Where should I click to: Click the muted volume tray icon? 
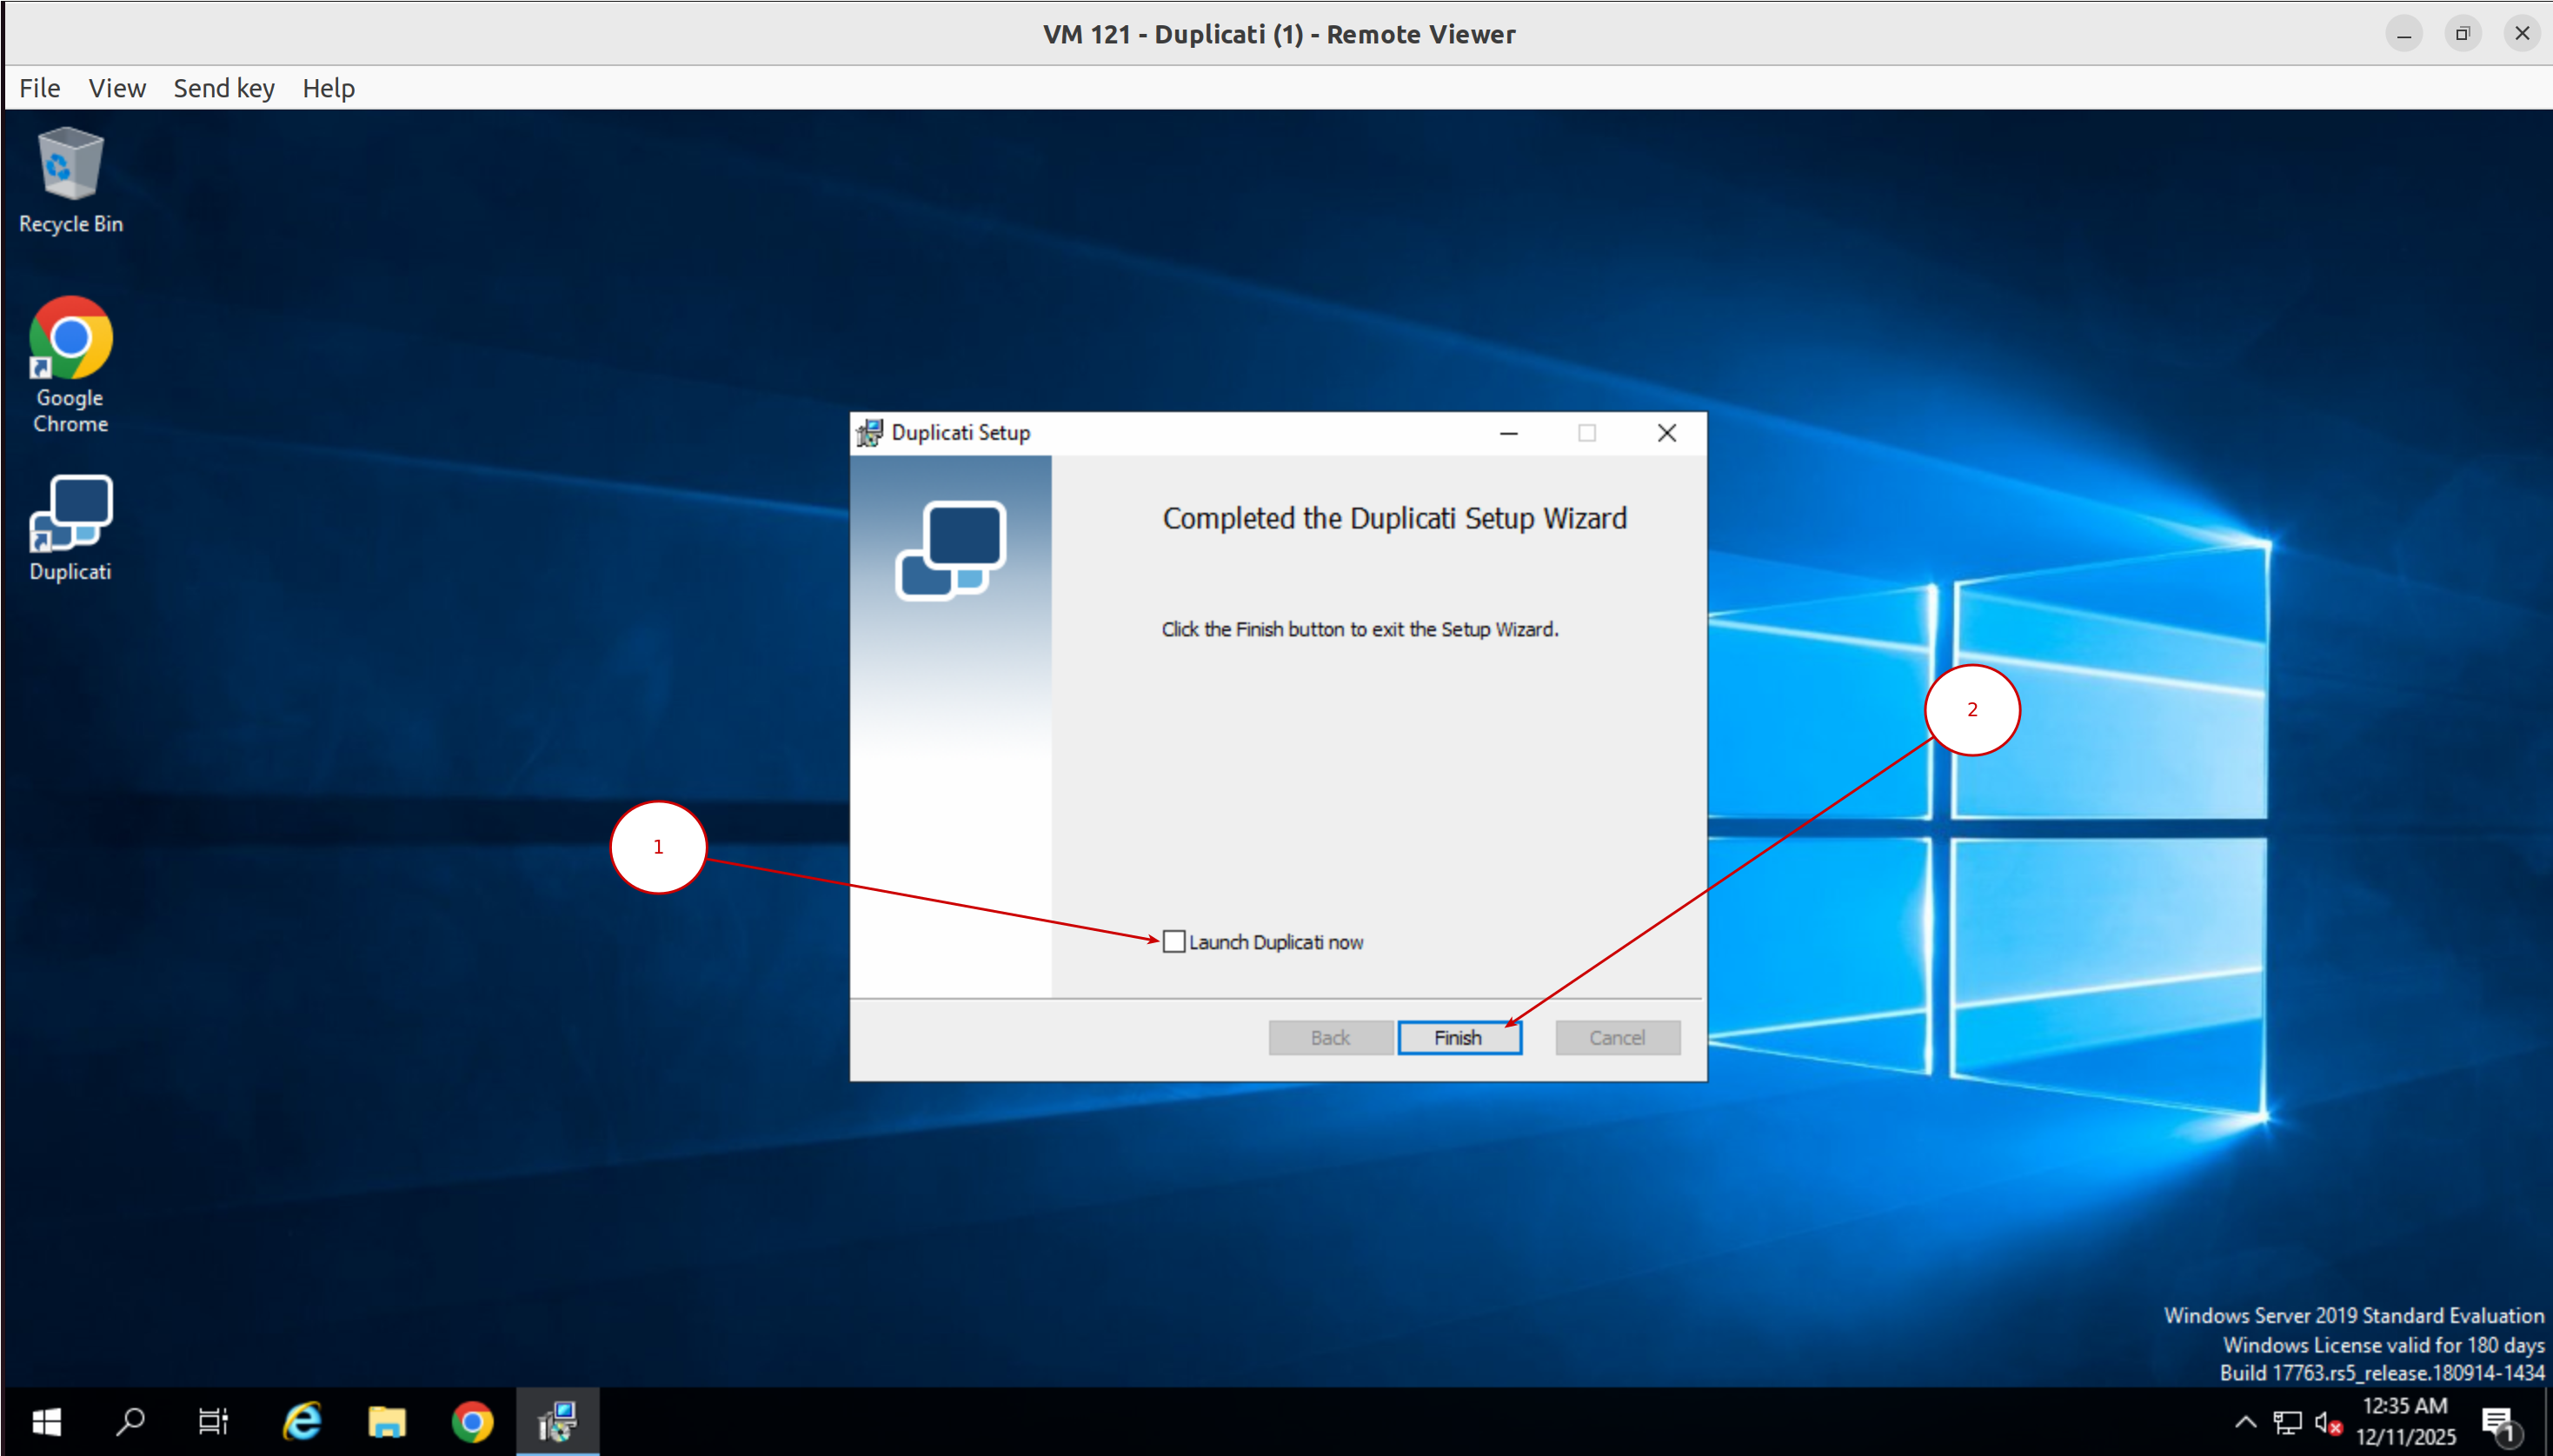coord(2328,1422)
